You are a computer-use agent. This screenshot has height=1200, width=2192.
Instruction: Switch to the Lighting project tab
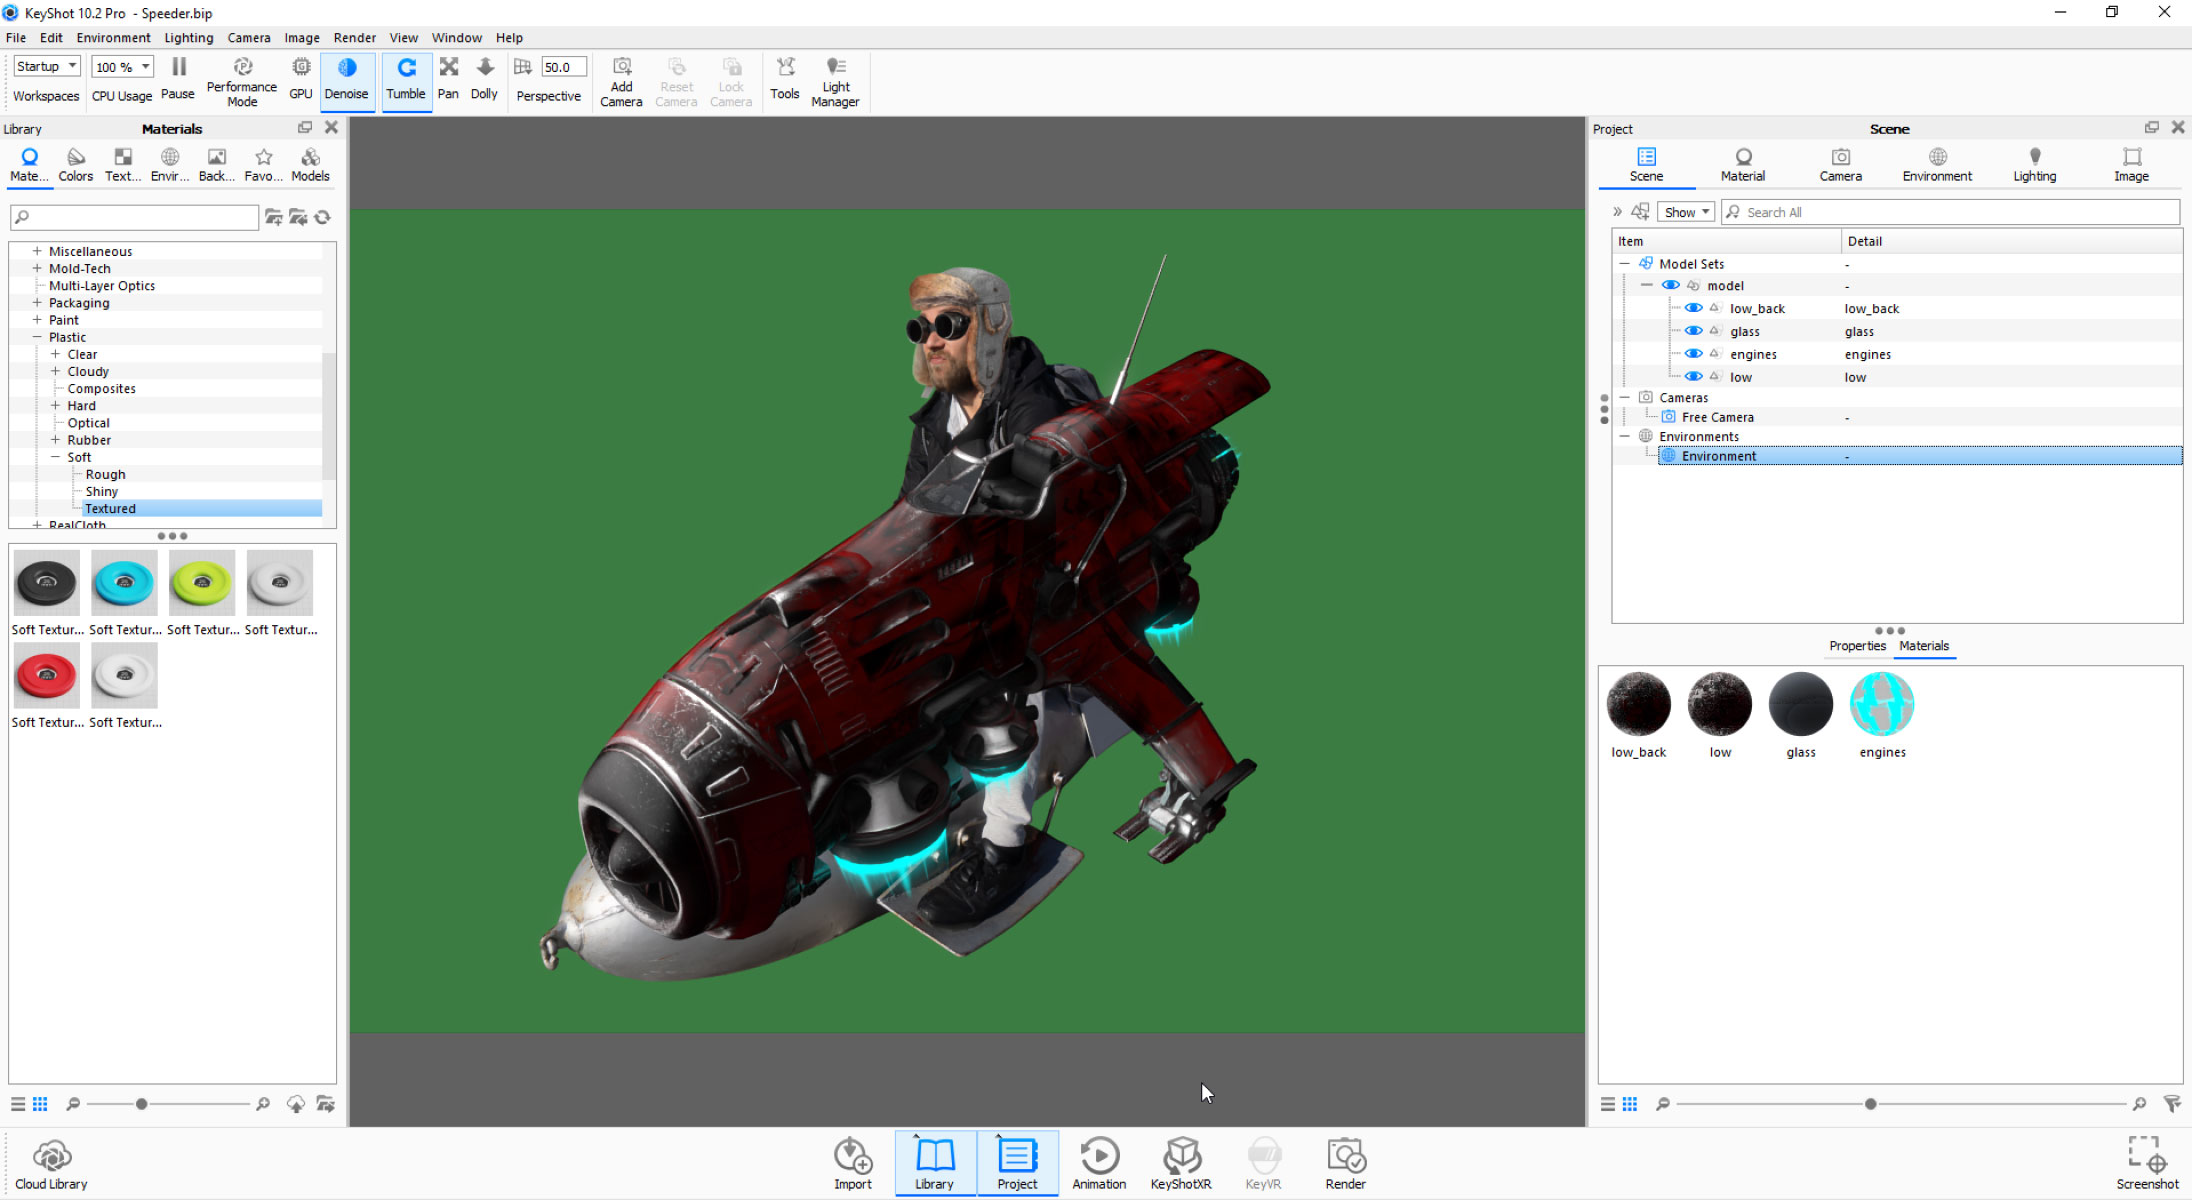pyautogui.click(x=2034, y=165)
